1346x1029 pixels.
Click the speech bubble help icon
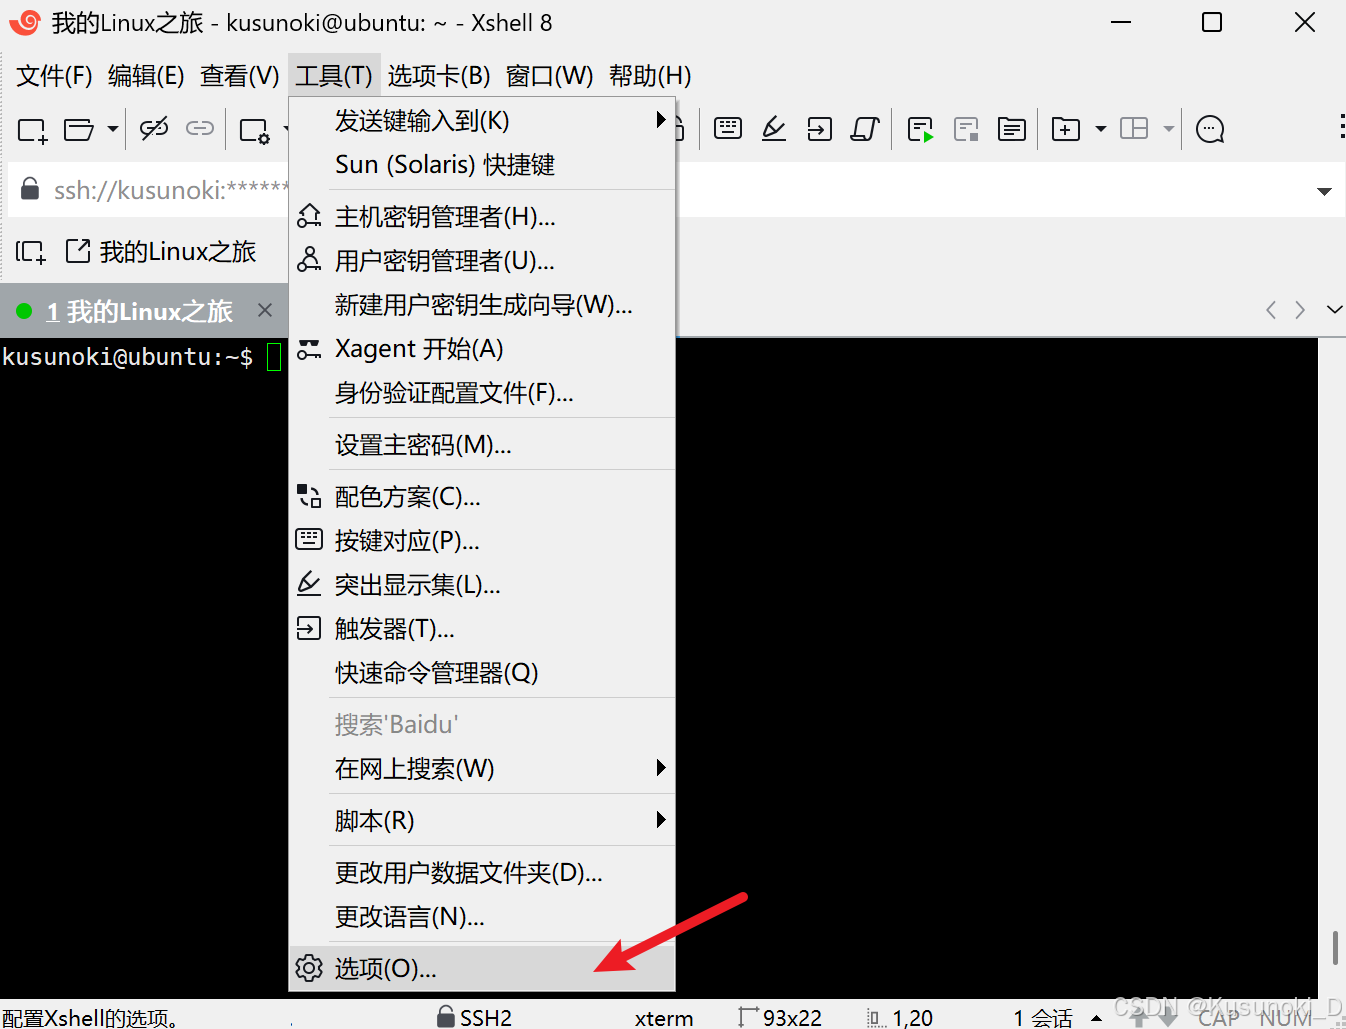click(x=1210, y=130)
